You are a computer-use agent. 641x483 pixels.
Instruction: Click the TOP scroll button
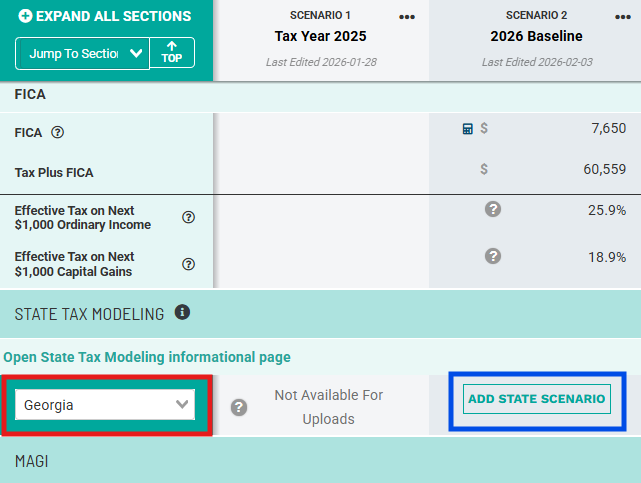point(172,53)
